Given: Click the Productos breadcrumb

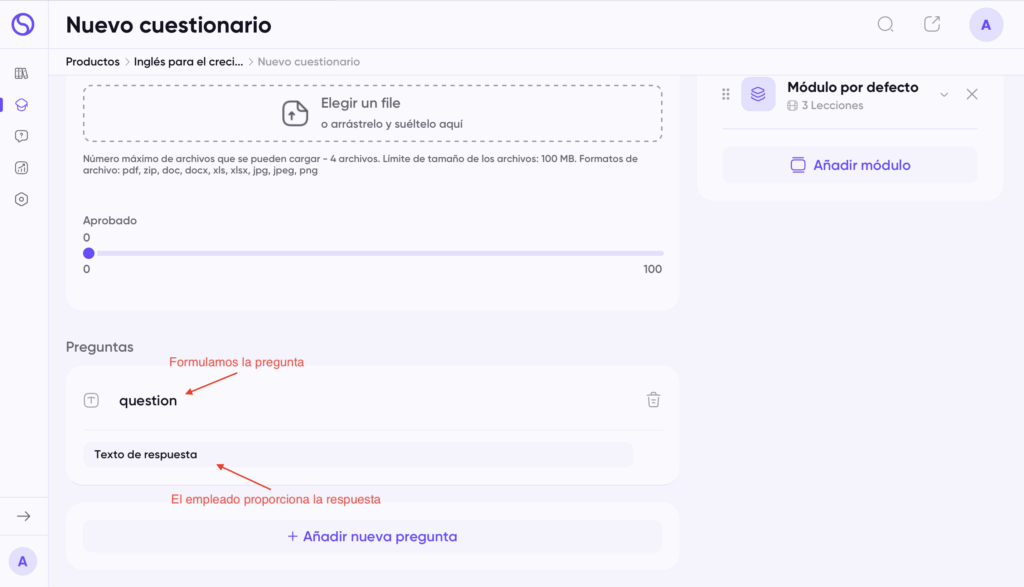Looking at the screenshot, I should pos(92,62).
